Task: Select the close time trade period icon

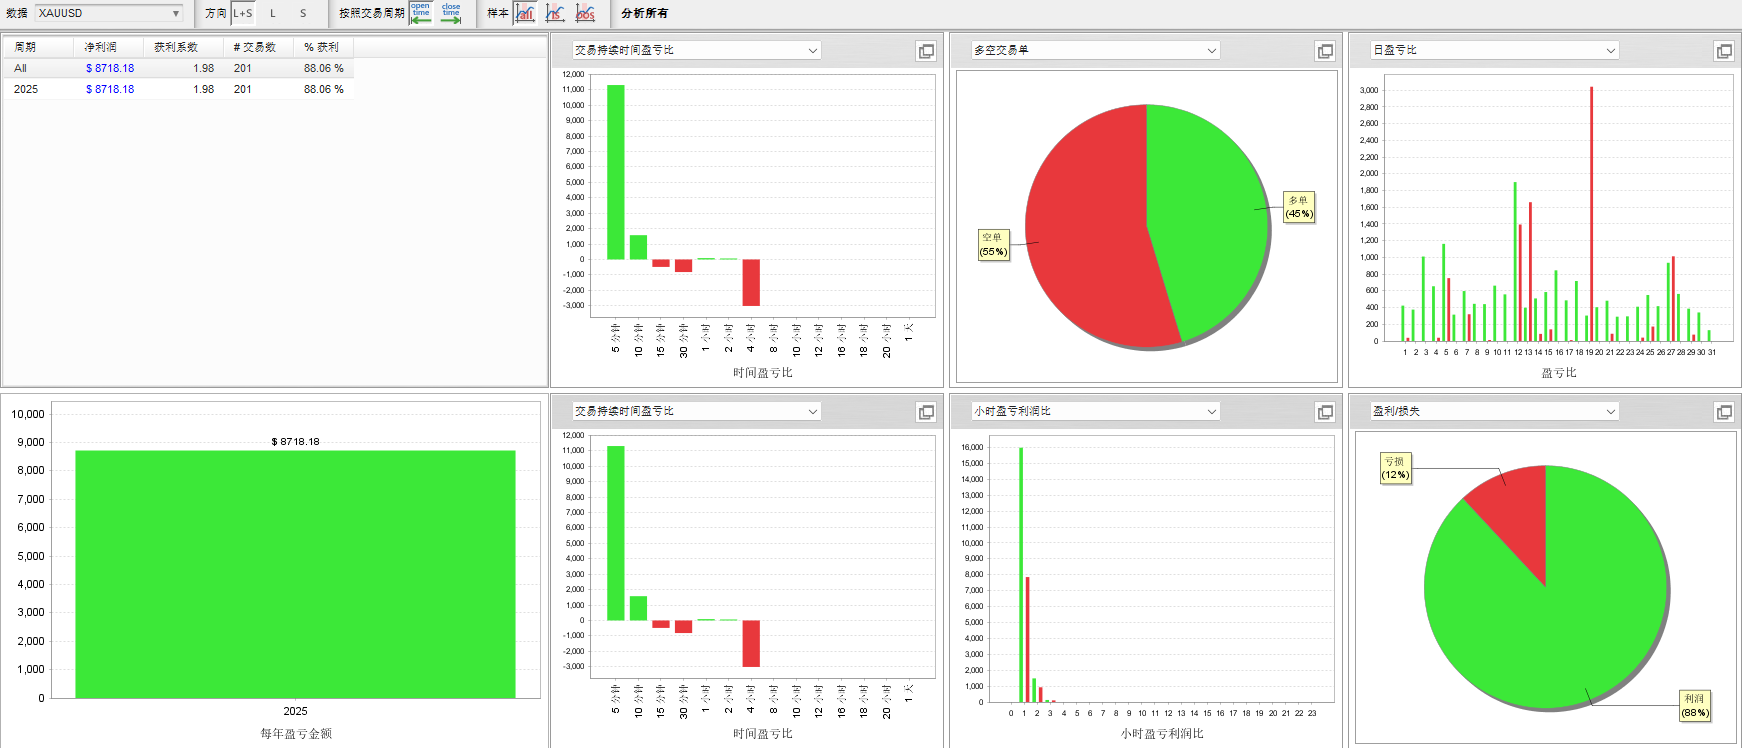Action: pos(451,13)
